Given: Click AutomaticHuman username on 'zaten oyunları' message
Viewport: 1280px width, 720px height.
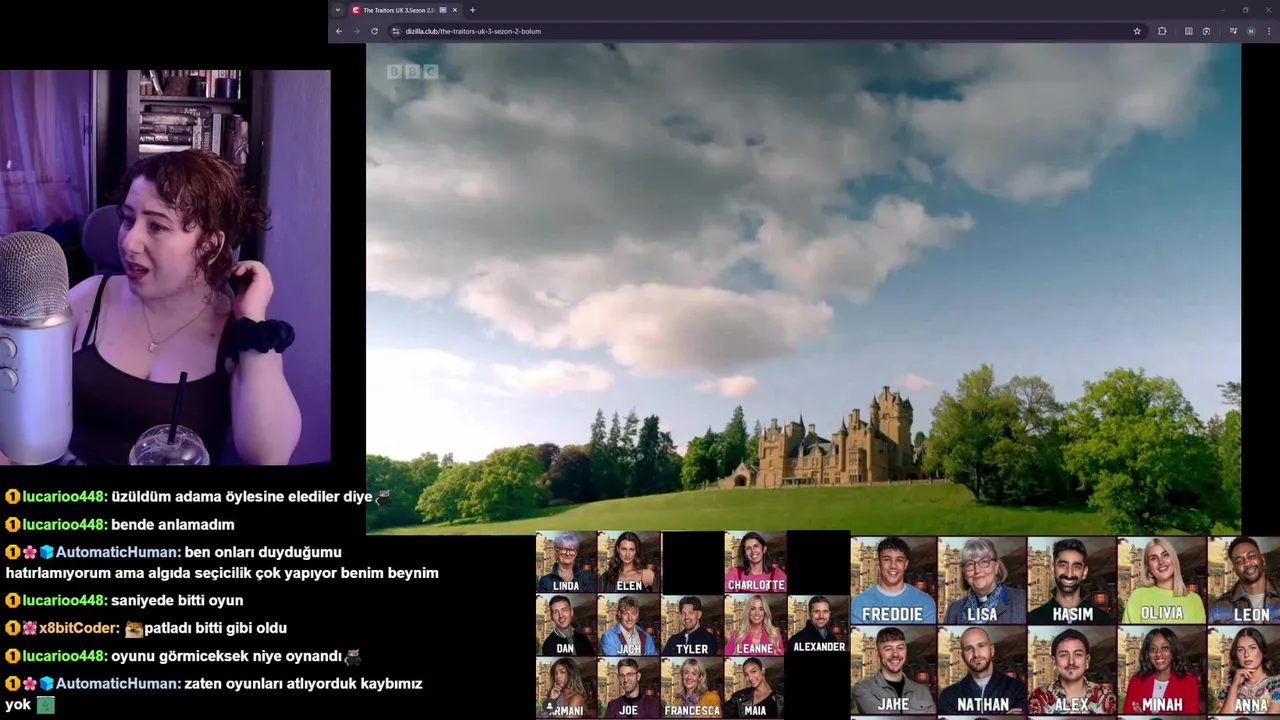Looking at the screenshot, I should pyautogui.click(x=118, y=684).
